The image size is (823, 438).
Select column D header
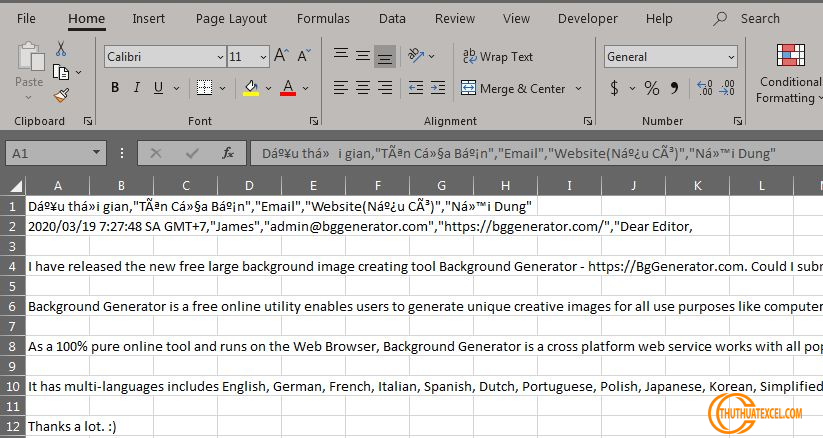[249, 185]
